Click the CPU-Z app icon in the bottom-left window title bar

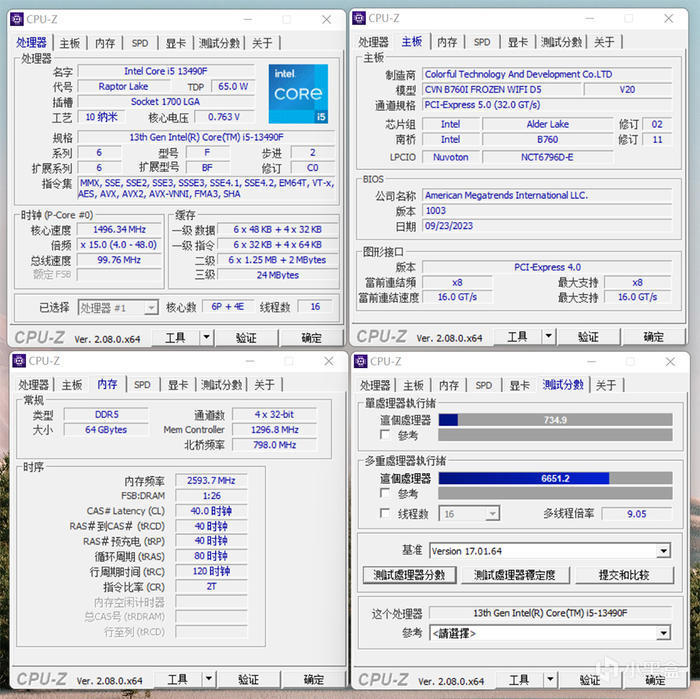[x=19, y=361]
